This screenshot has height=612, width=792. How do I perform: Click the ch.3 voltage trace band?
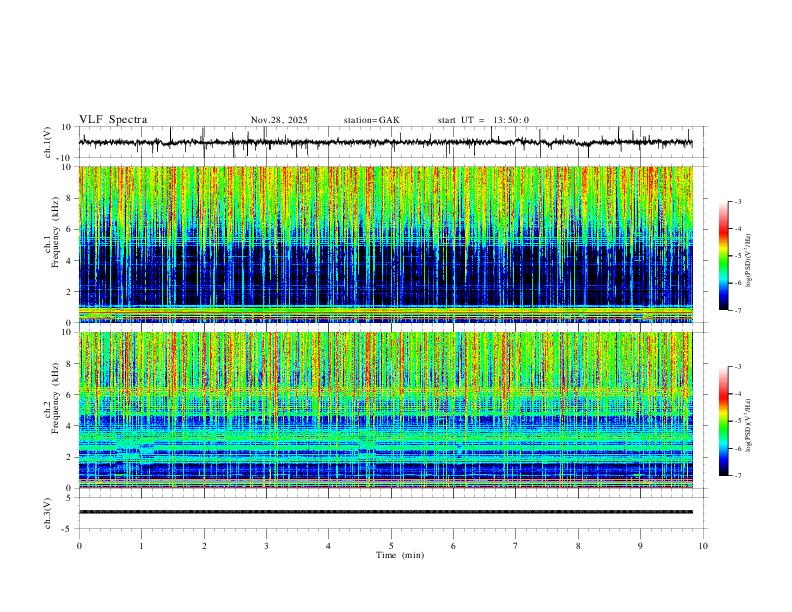[x=385, y=512]
